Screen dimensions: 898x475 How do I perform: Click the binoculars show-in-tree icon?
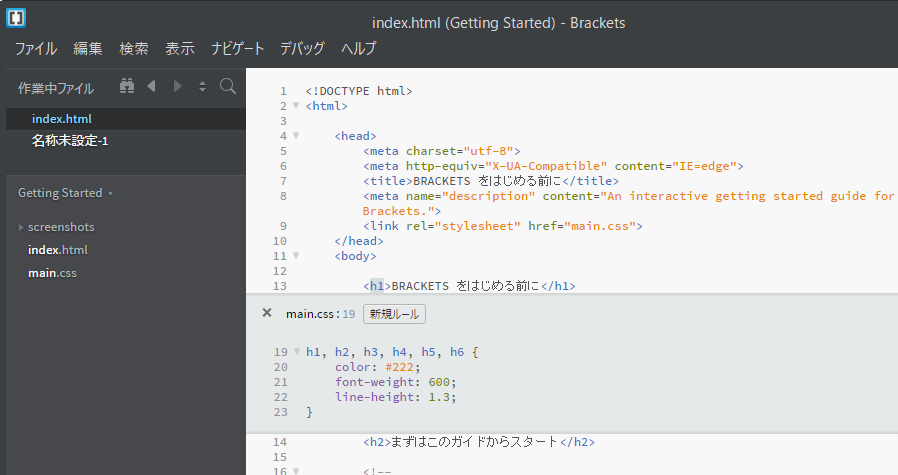pyautogui.click(x=127, y=86)
